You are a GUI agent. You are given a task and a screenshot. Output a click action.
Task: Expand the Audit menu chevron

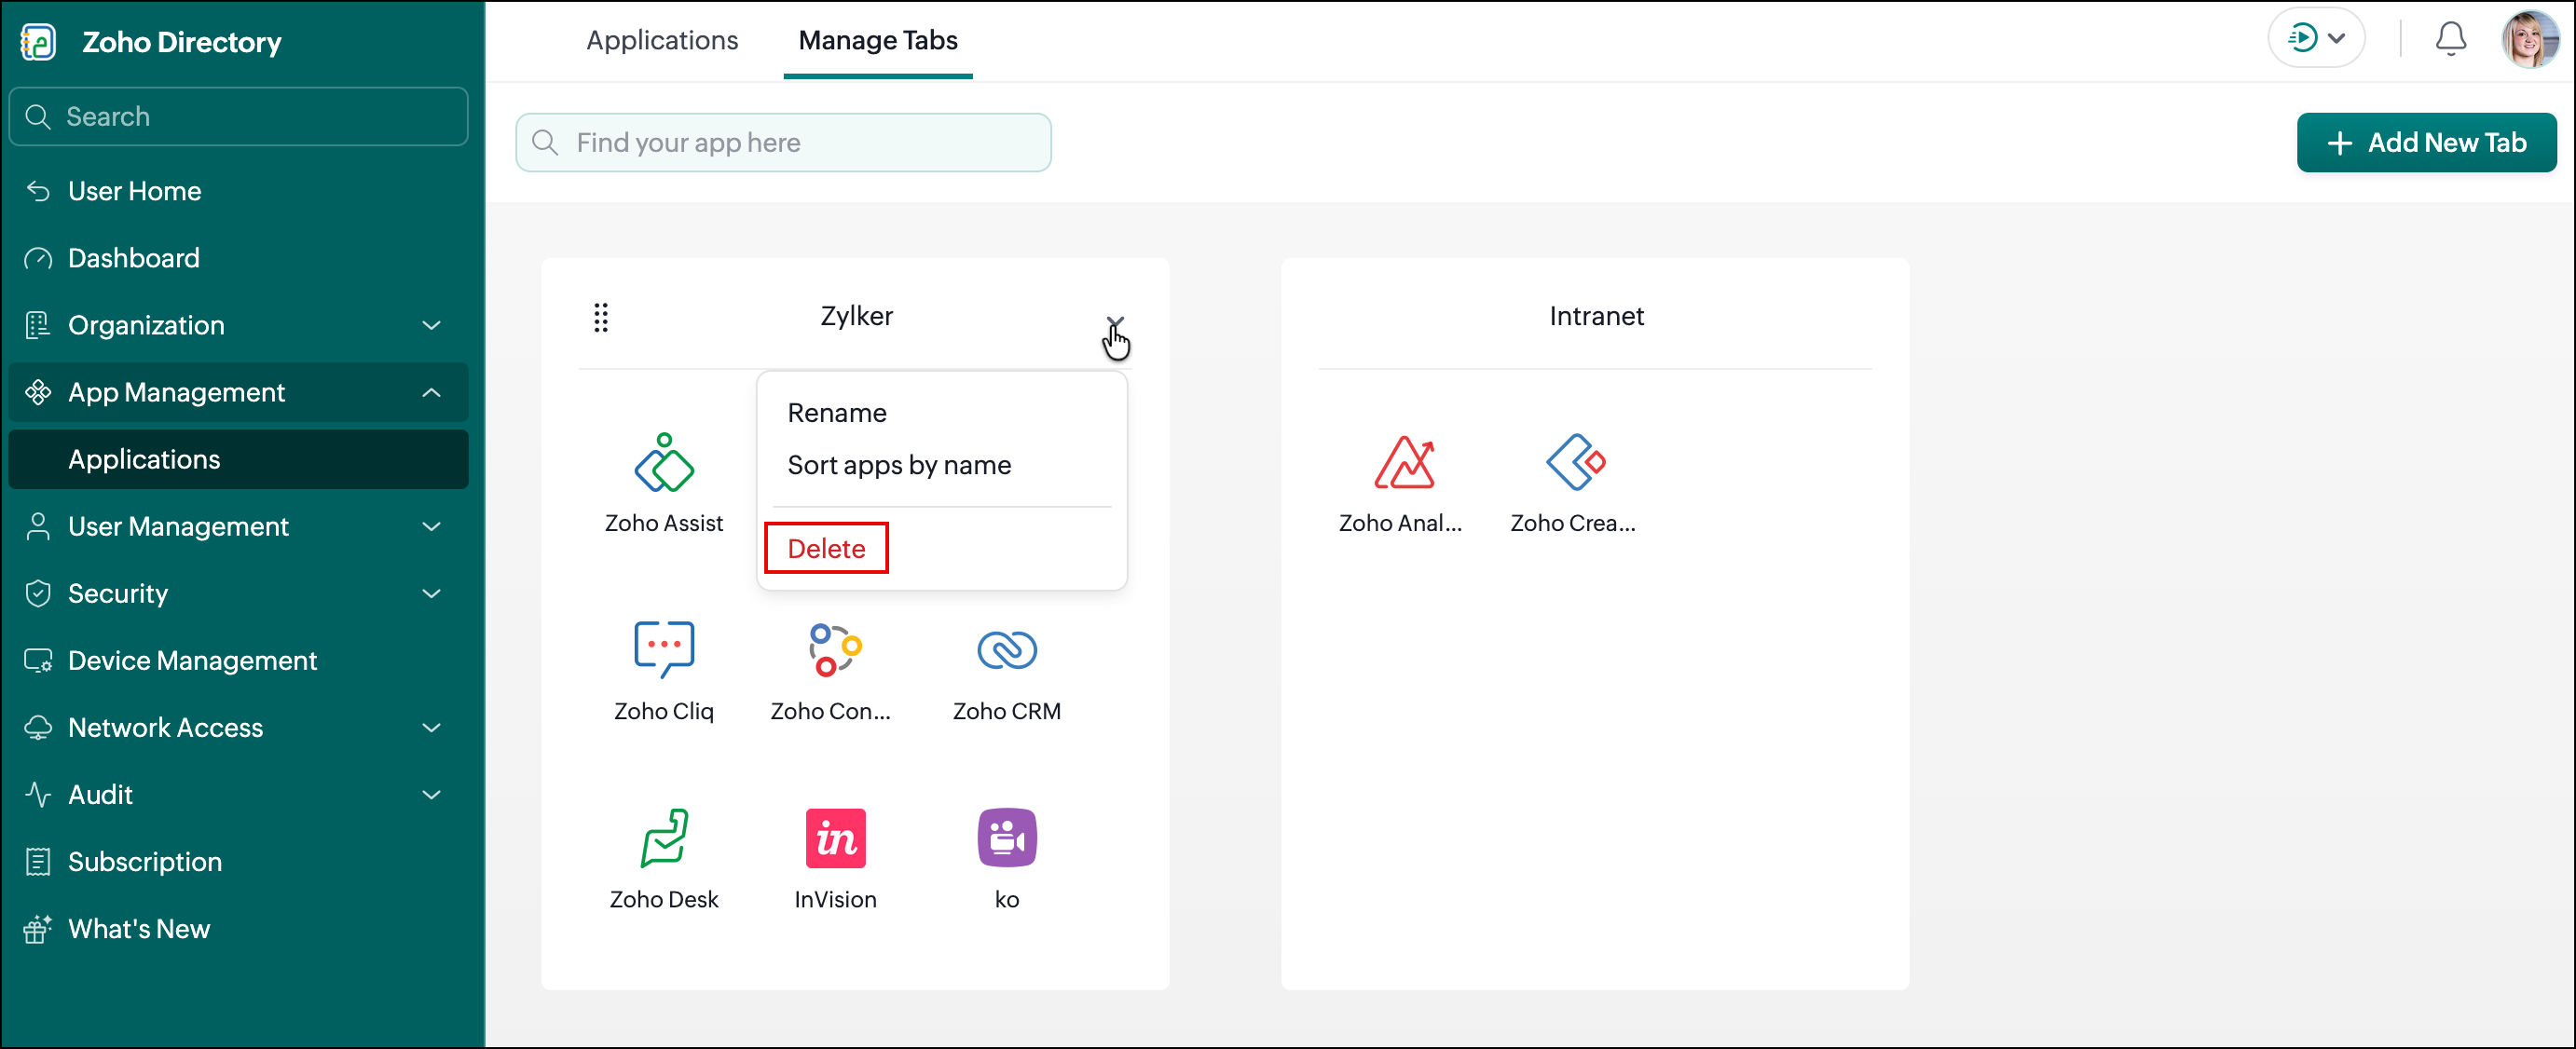point(432,794)
